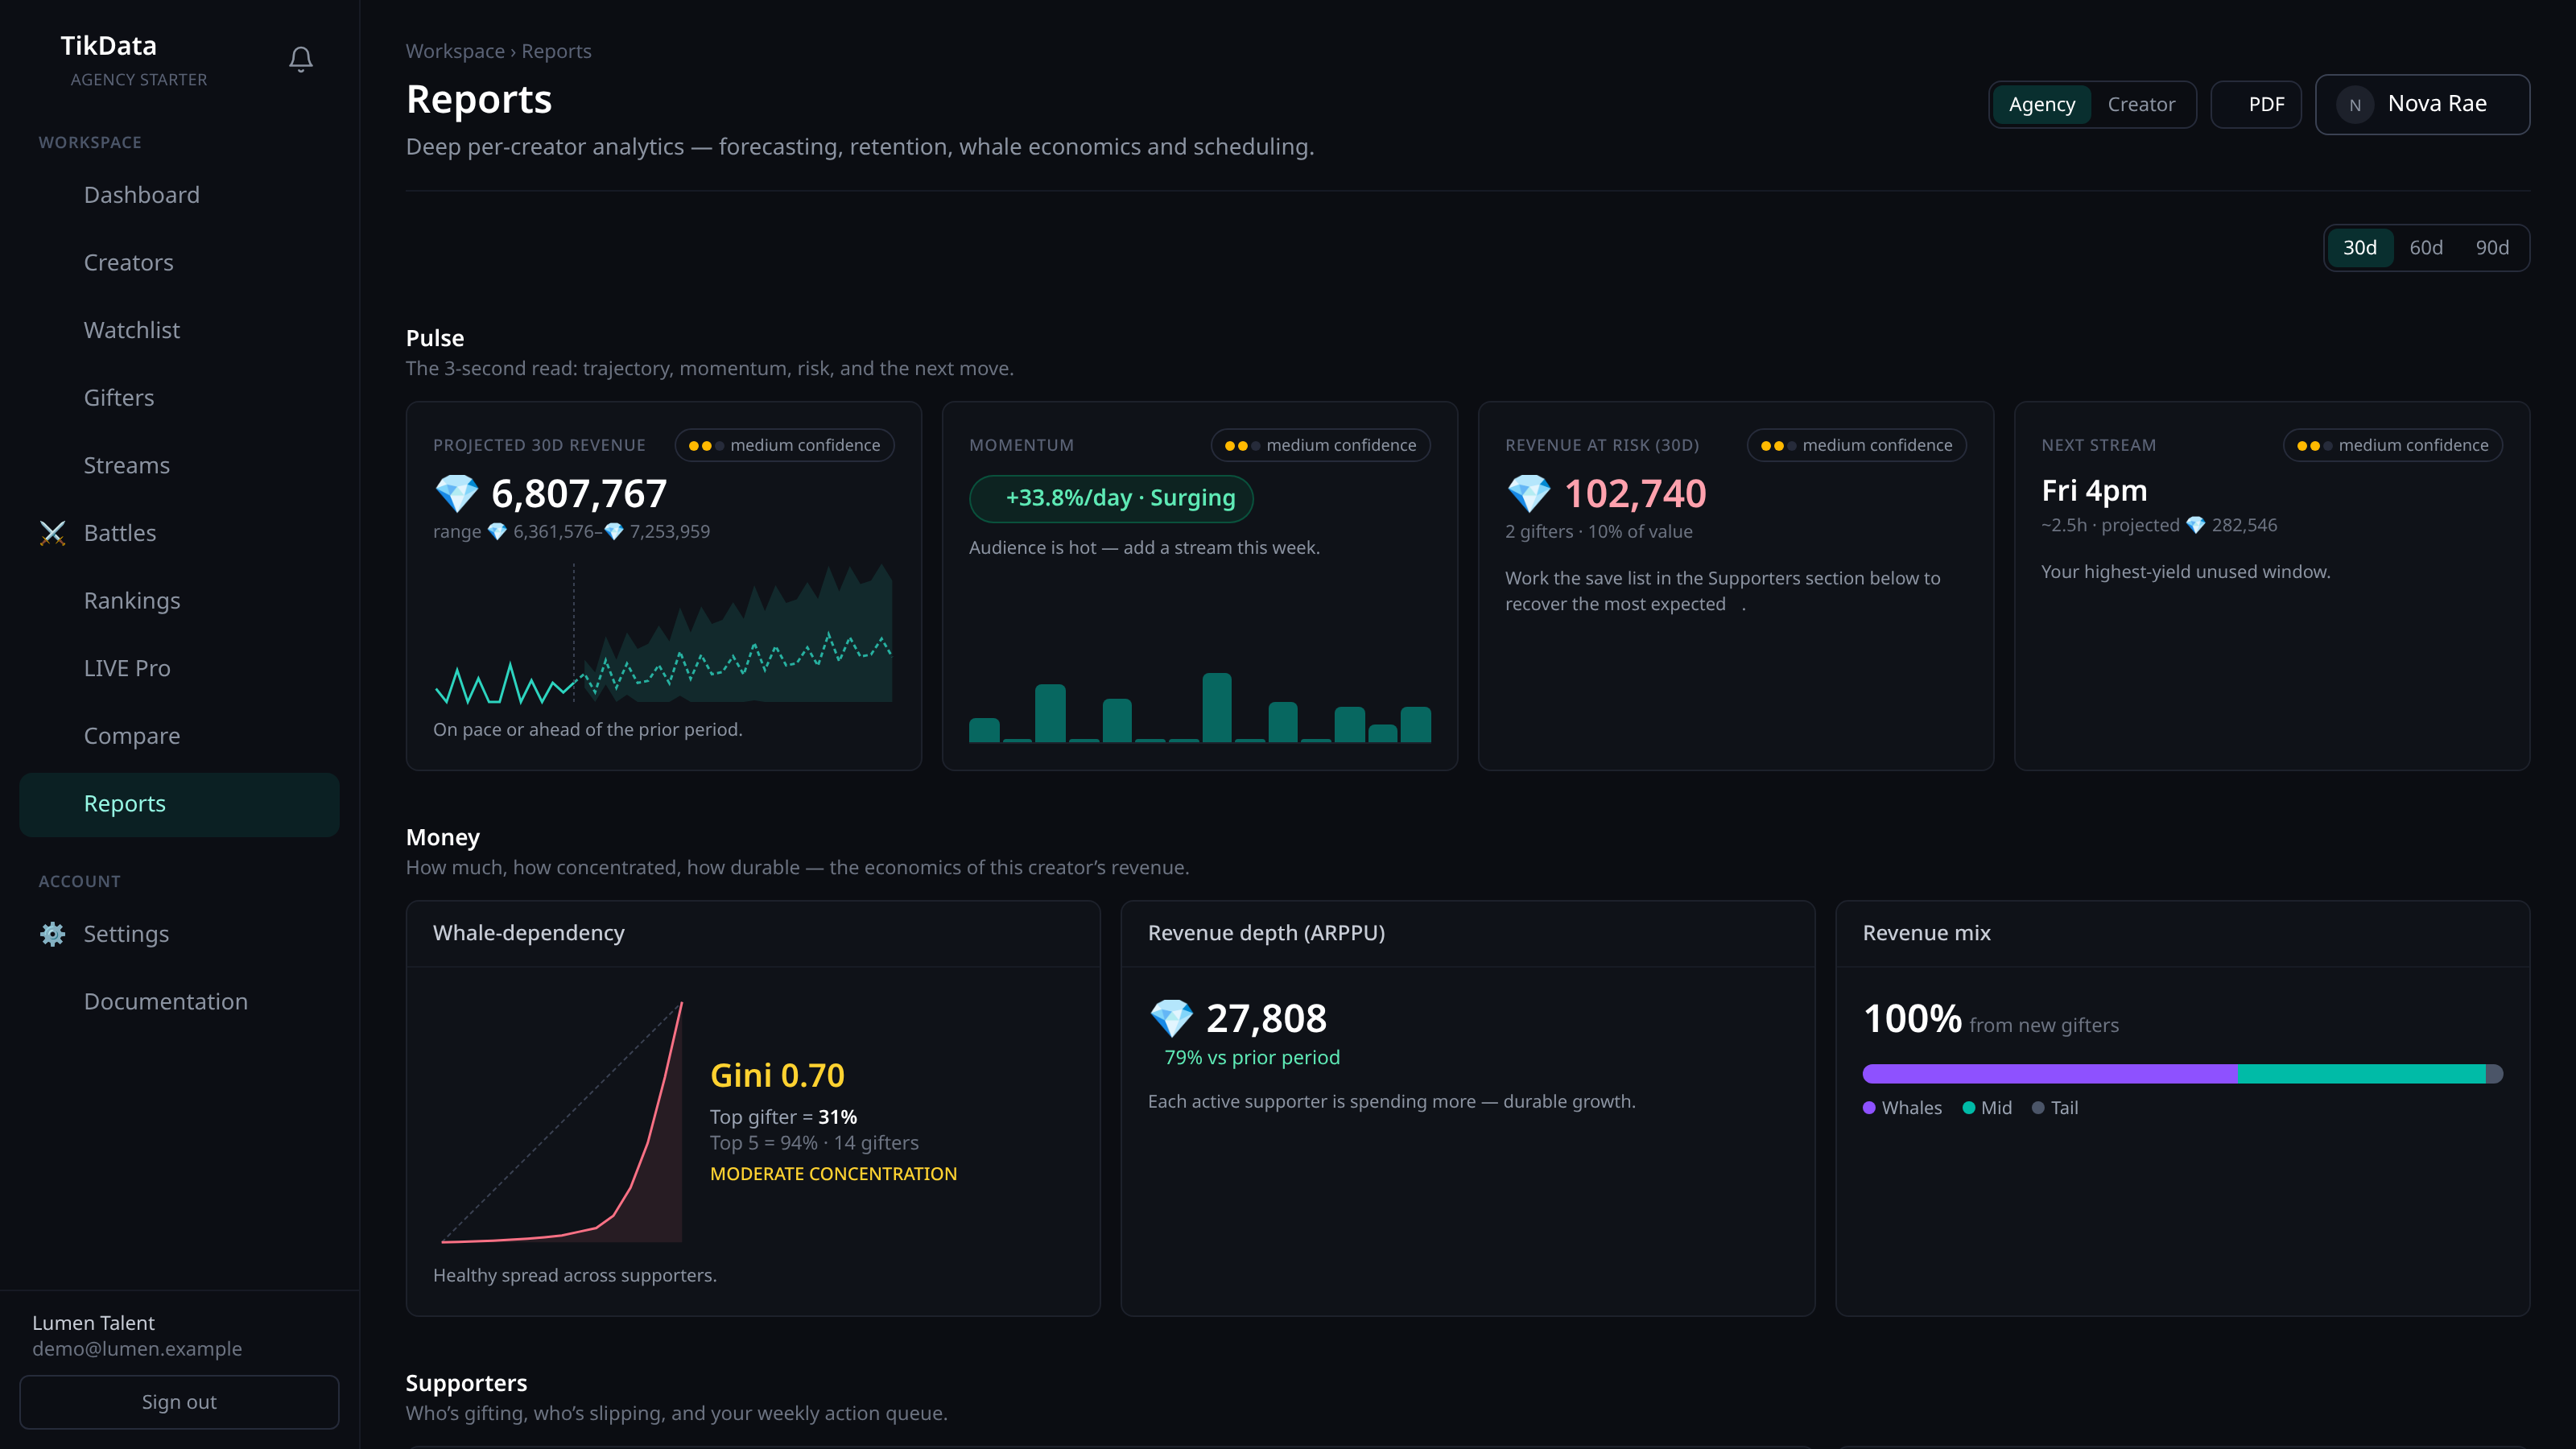Click the Revenue mix progress bar
Screen dimensions: 2576x1449
click(2182, 1074)
